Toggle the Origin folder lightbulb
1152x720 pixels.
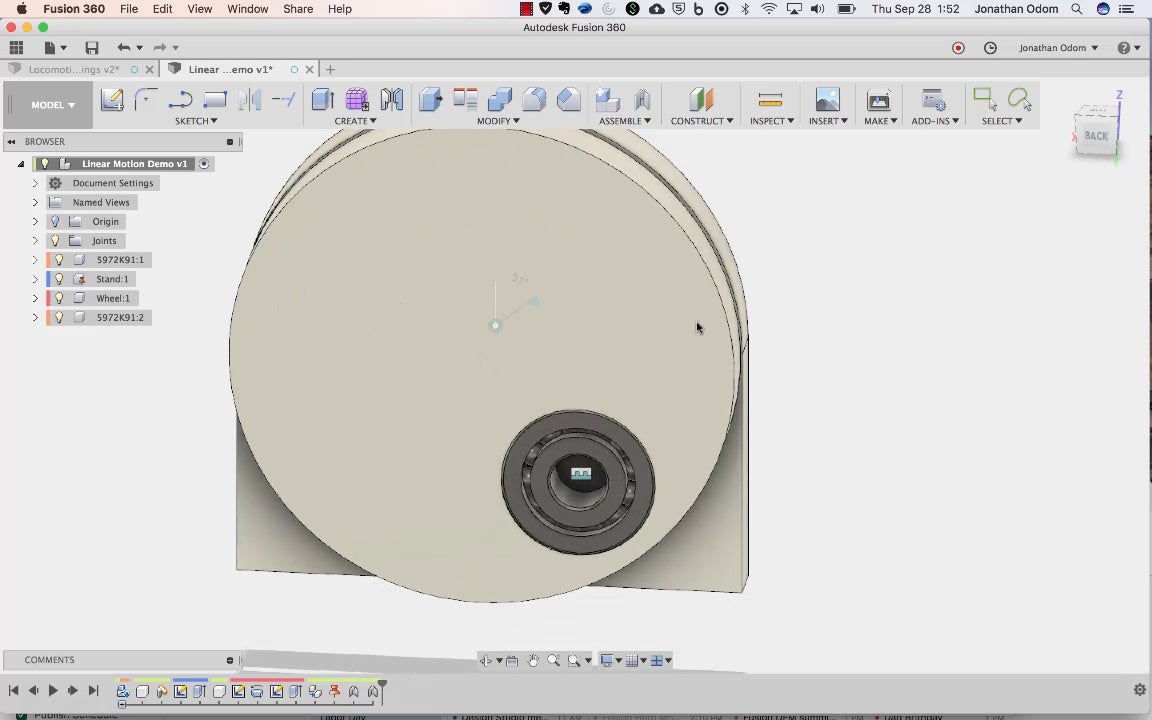[x=56, y=221]
